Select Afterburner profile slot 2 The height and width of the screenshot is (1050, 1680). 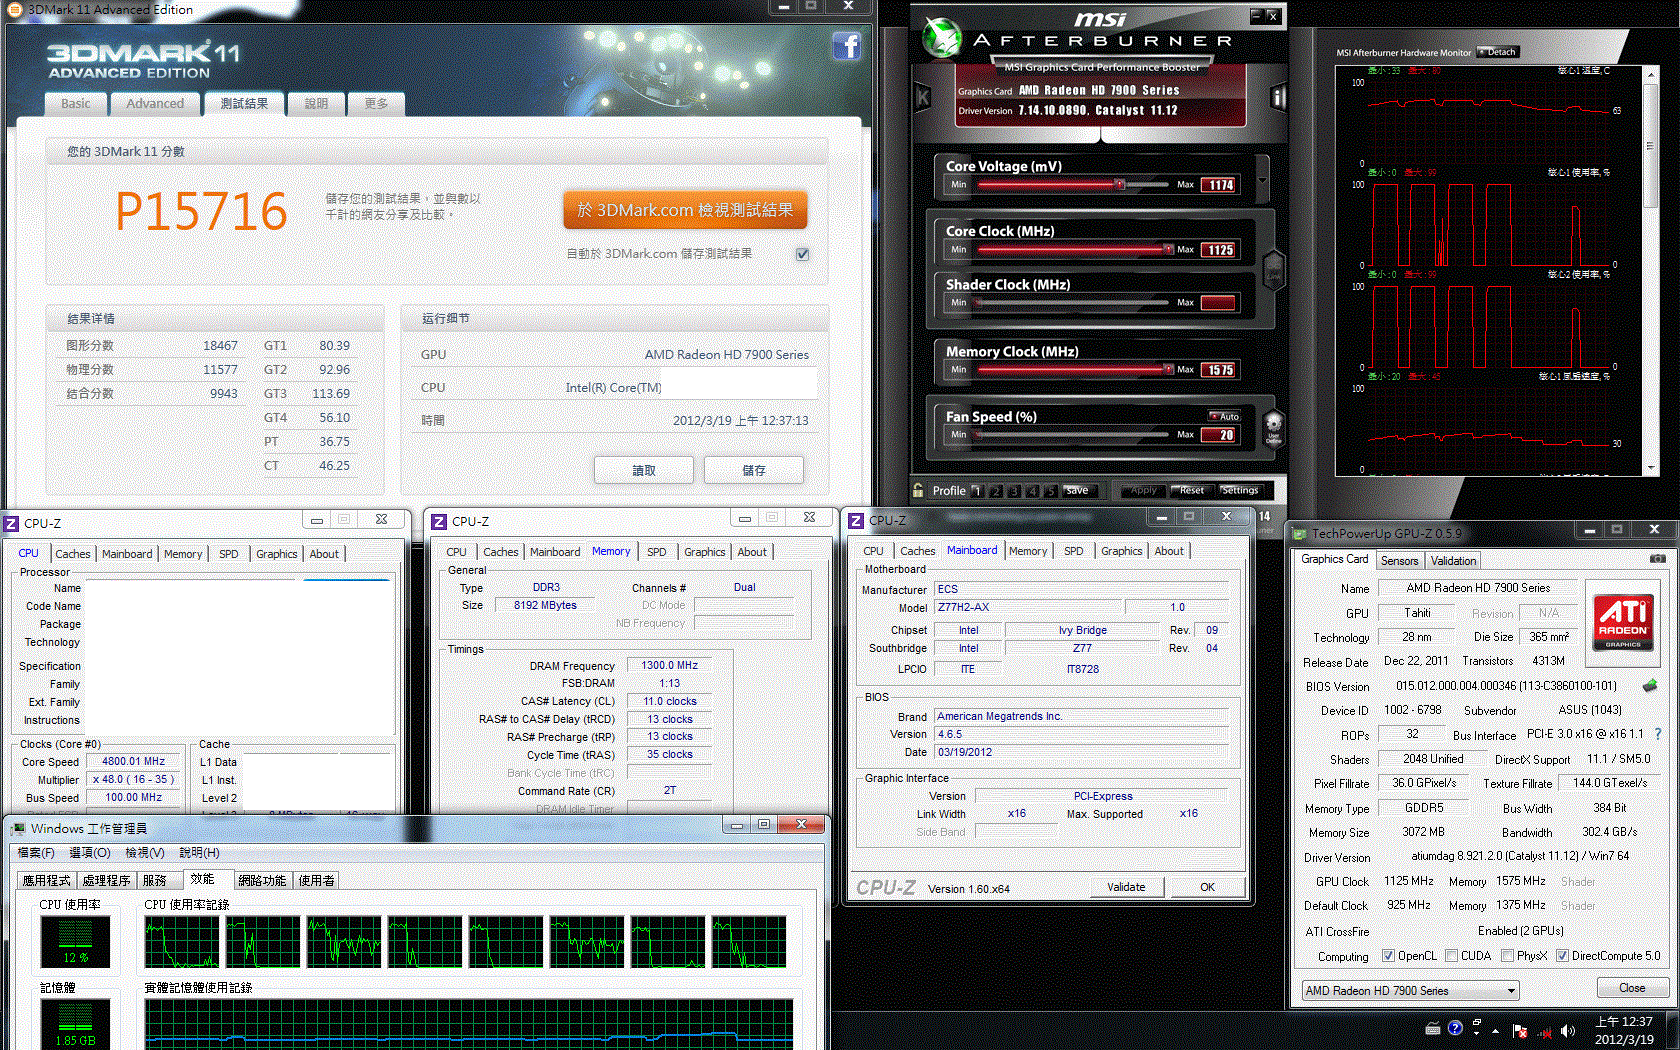996,491
